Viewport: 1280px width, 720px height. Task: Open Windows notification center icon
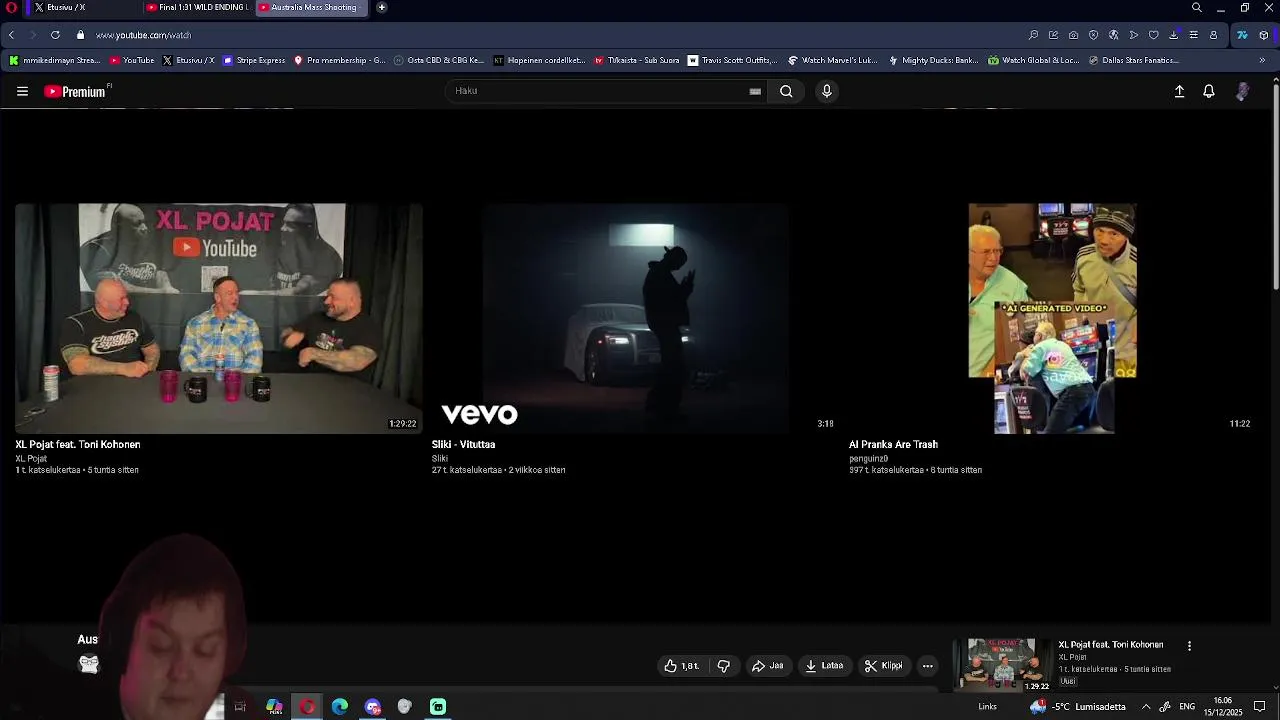coord(1260,707)
